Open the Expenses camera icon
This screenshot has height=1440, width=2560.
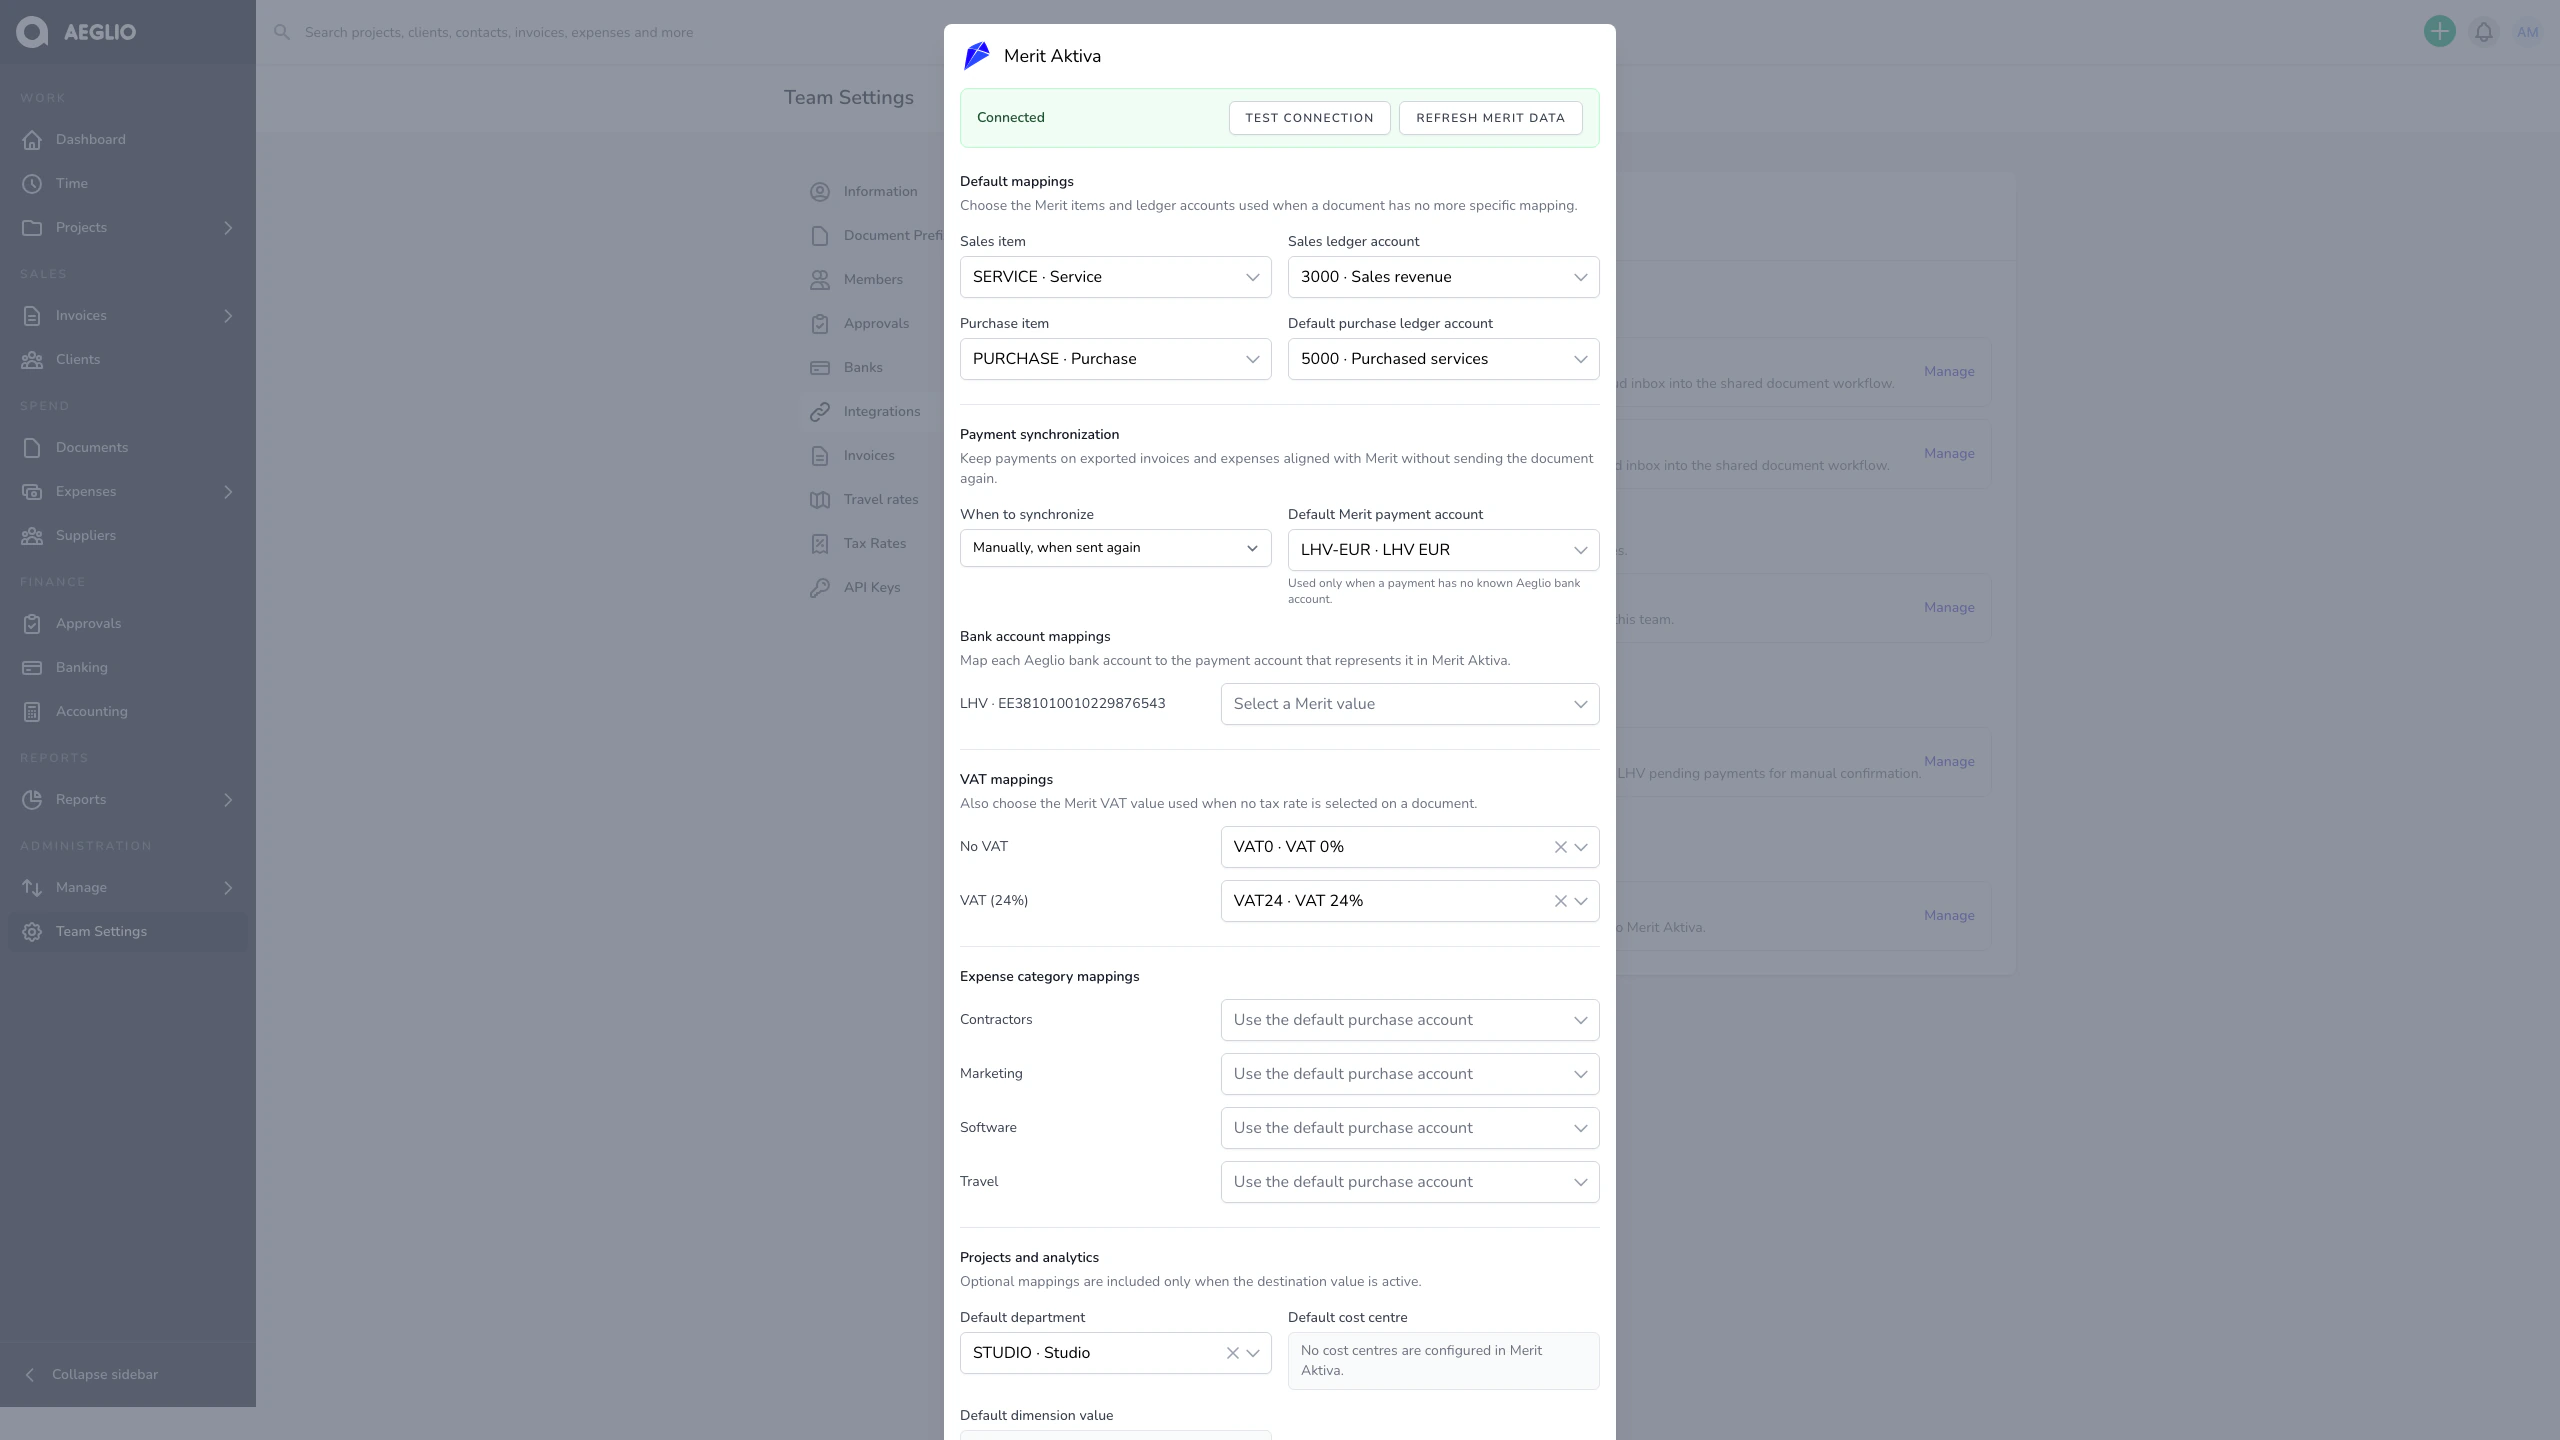tap(32, 492)
